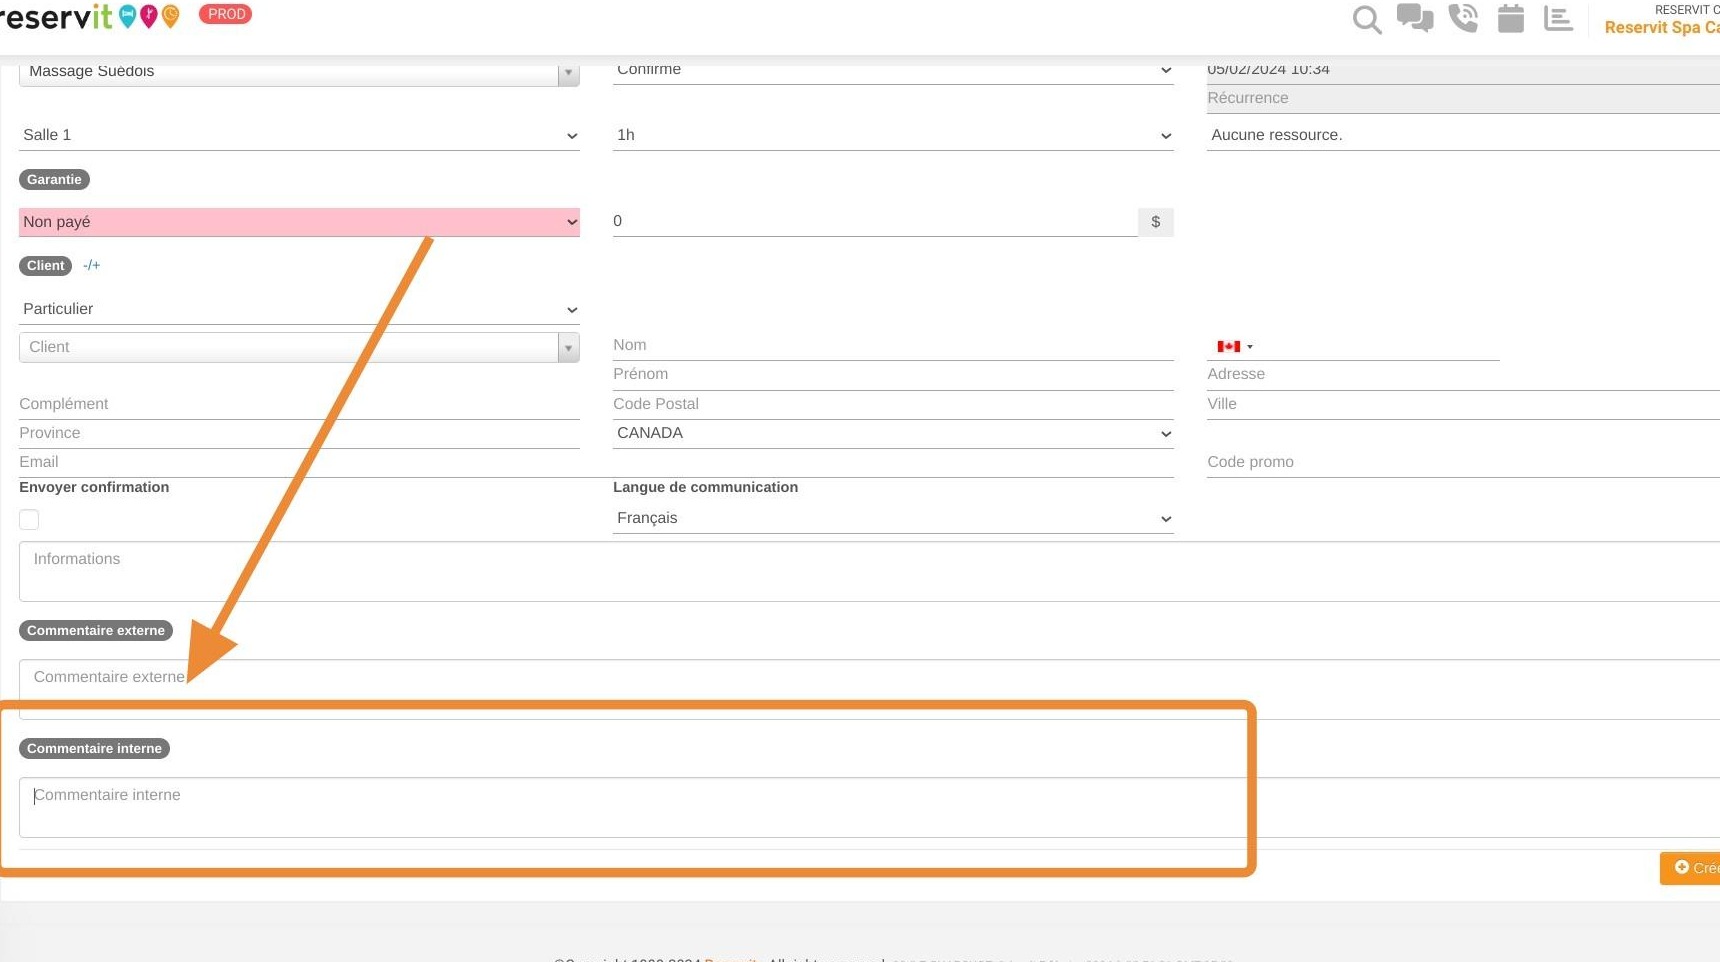Screen dimensions: 1720x962
Task: Open the Non payé guarantee dropdown
Action: (299, 222)
